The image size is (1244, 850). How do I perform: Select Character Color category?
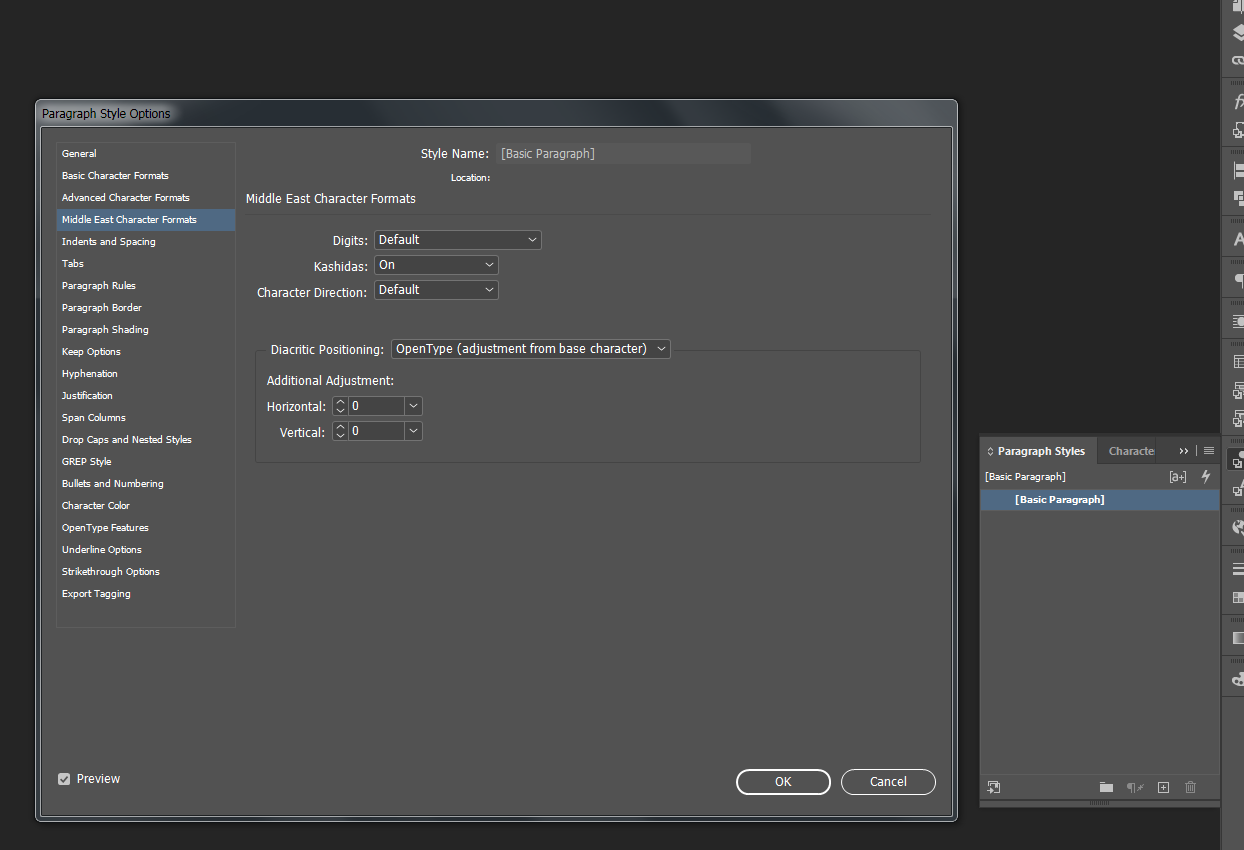146,506
